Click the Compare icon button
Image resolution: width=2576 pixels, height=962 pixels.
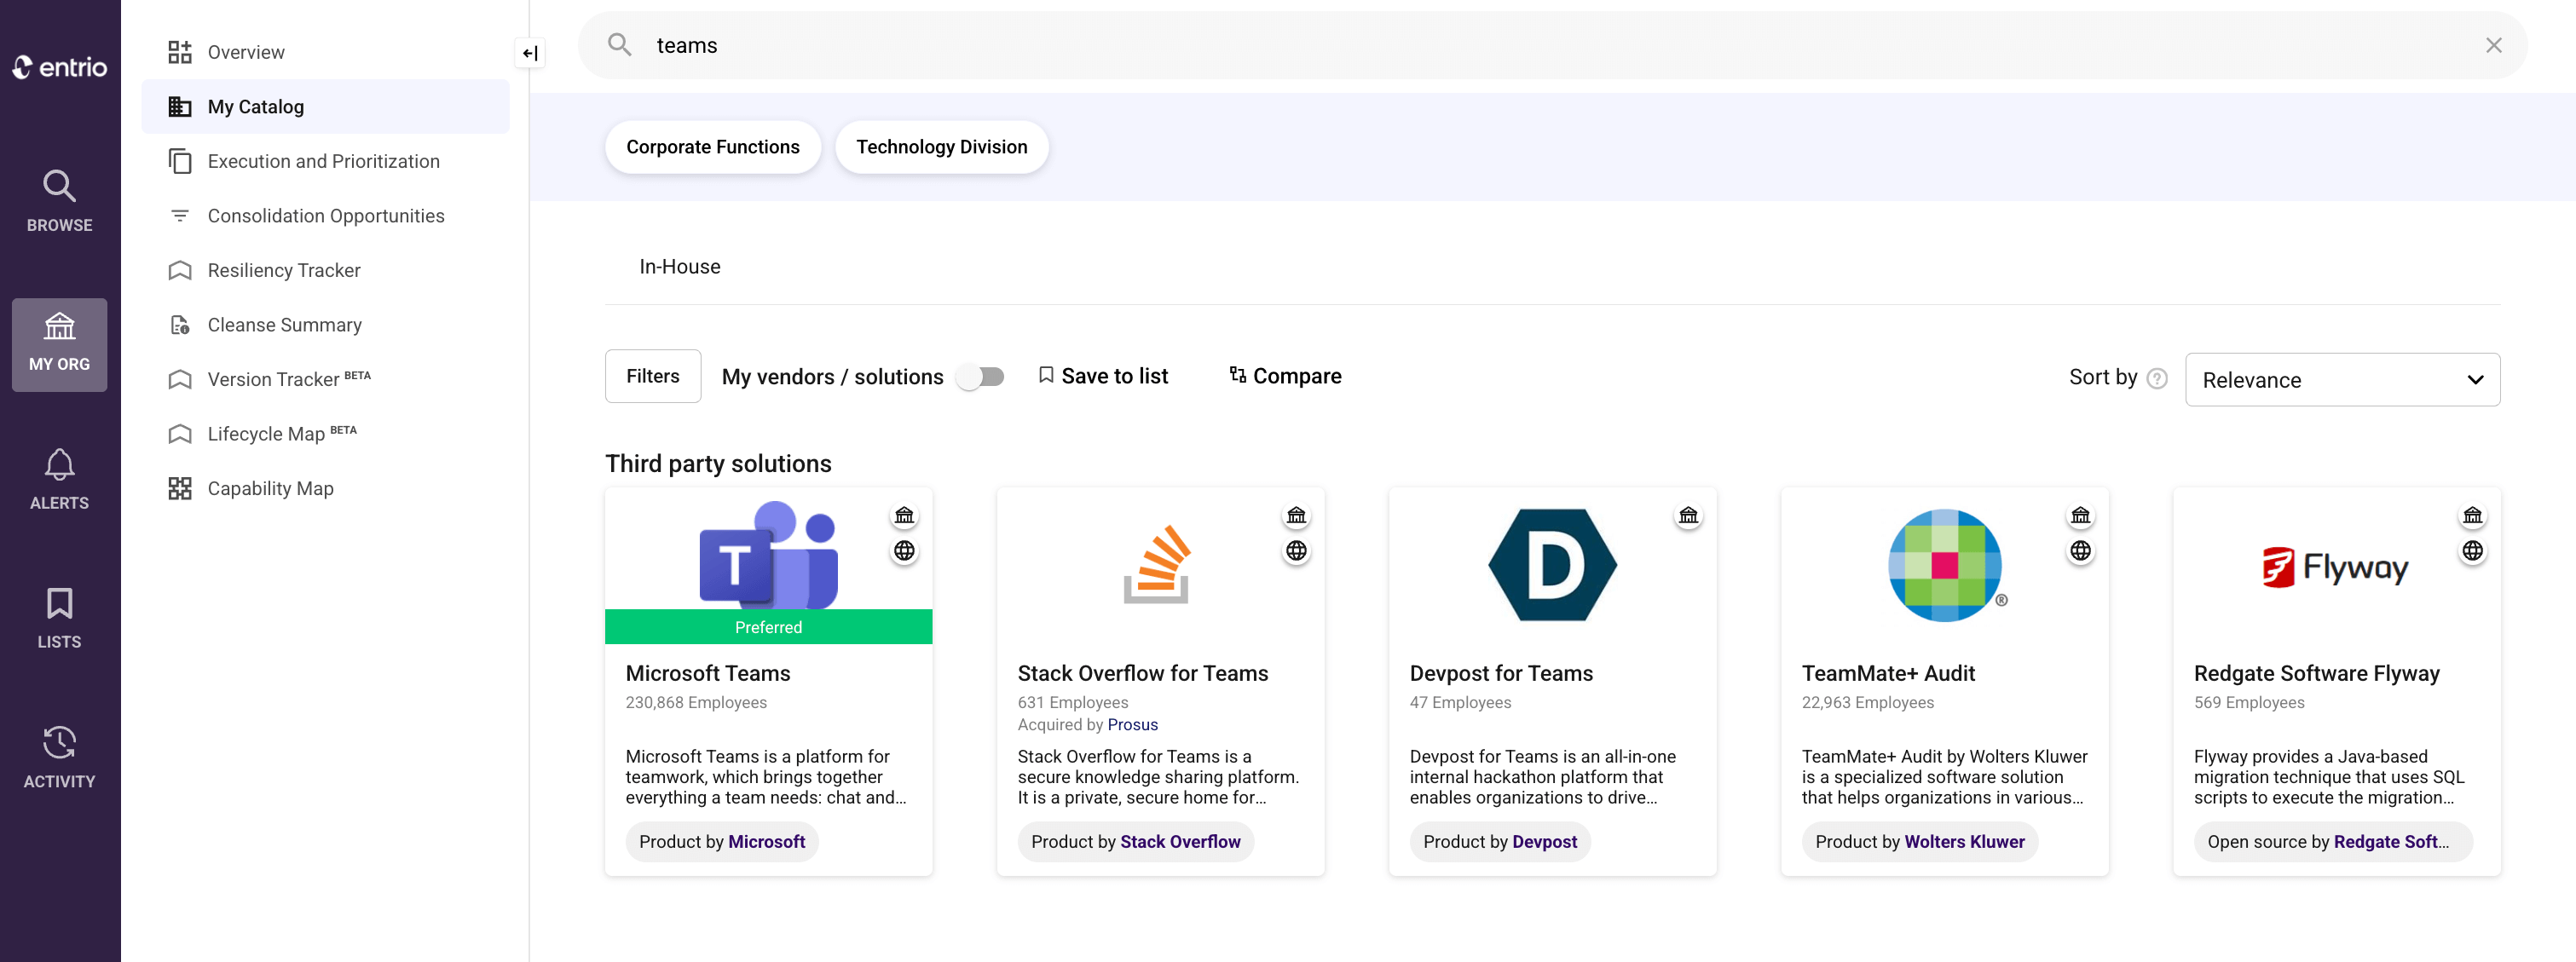[x=1285, y=376]
